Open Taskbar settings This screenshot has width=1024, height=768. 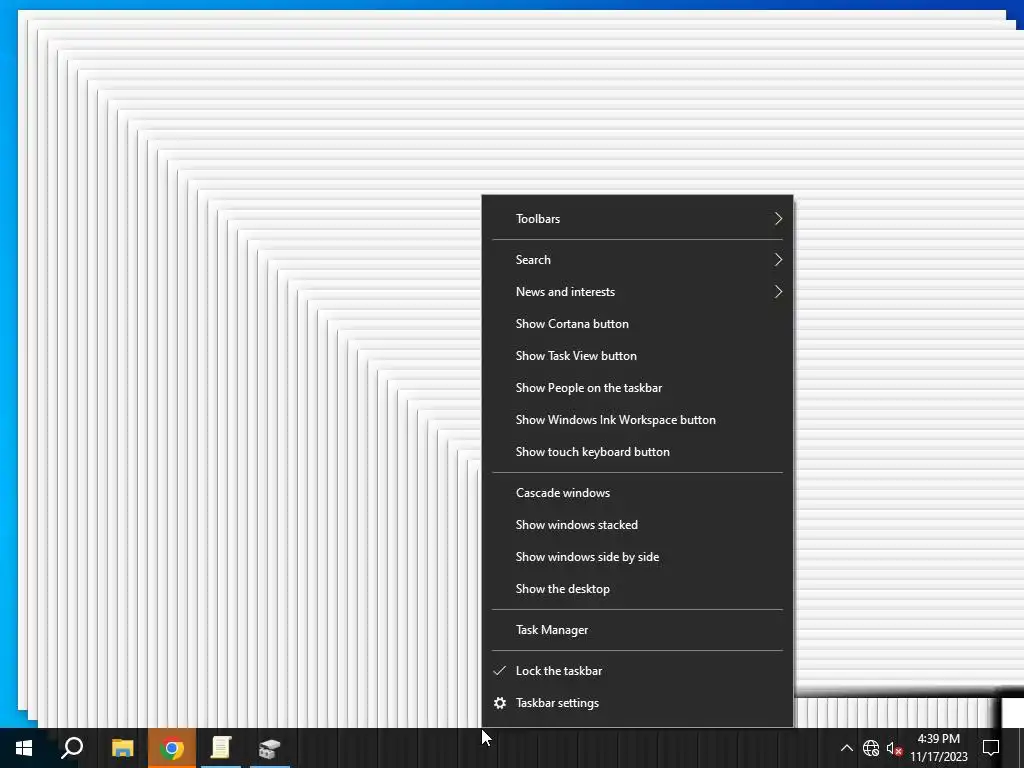coord(637,703)
